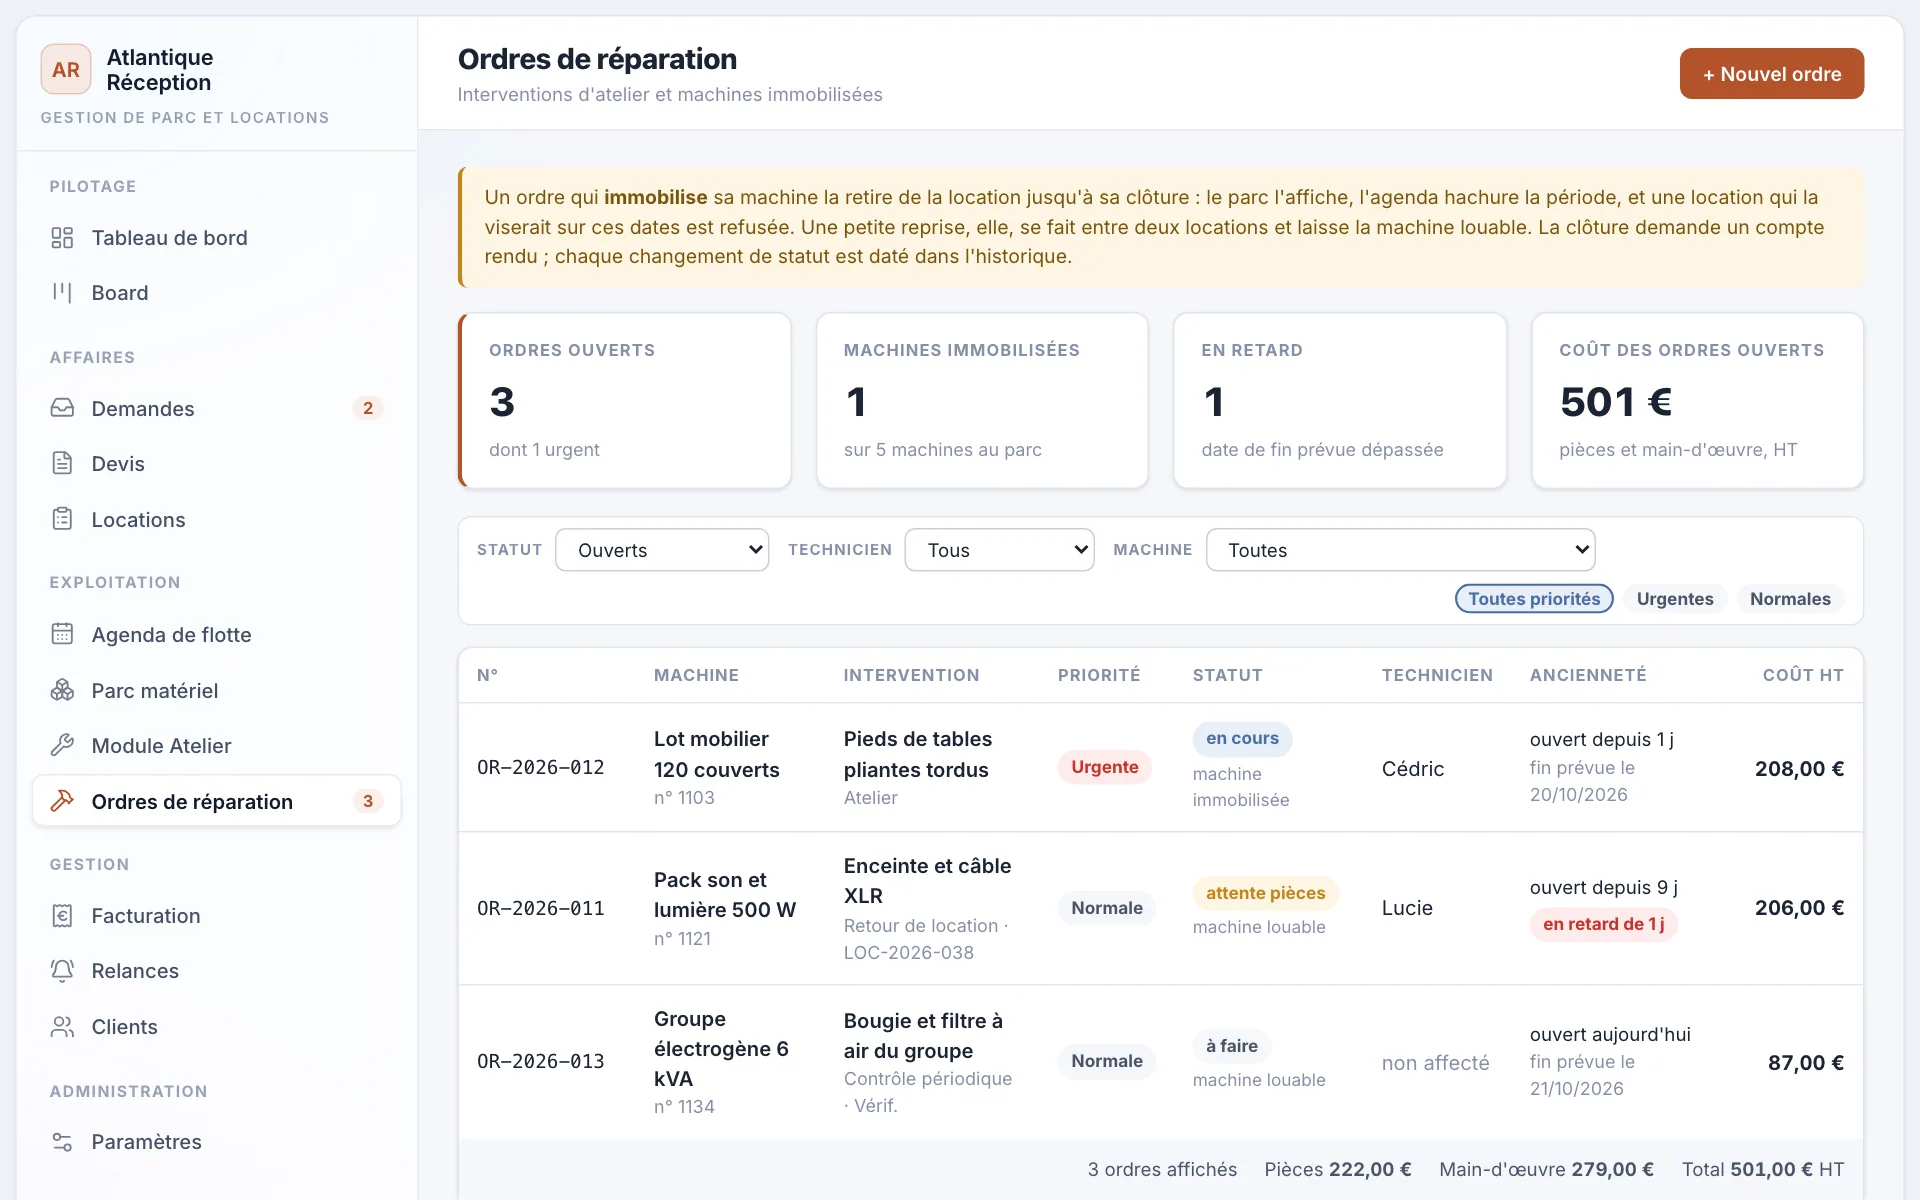The height and width of the screenshot is (1200, 1920).
Task: Open order OR-2026-011
Action: 541,908
